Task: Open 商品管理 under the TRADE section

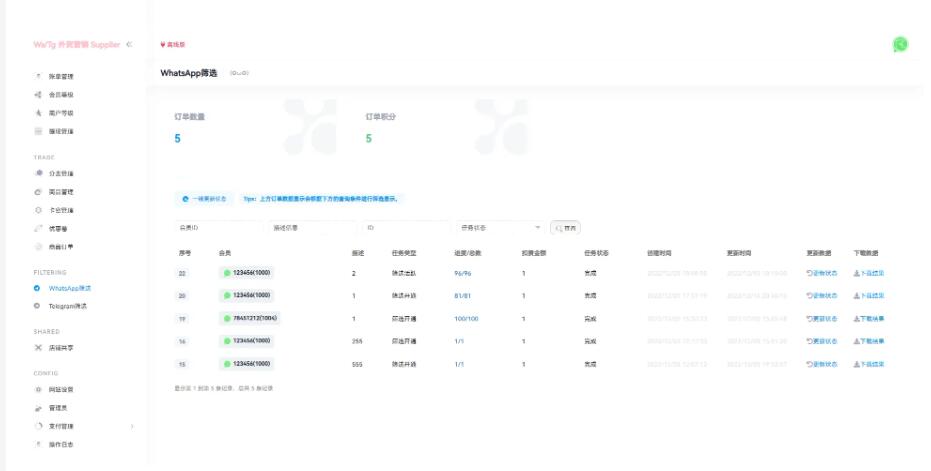Action: 61,192
